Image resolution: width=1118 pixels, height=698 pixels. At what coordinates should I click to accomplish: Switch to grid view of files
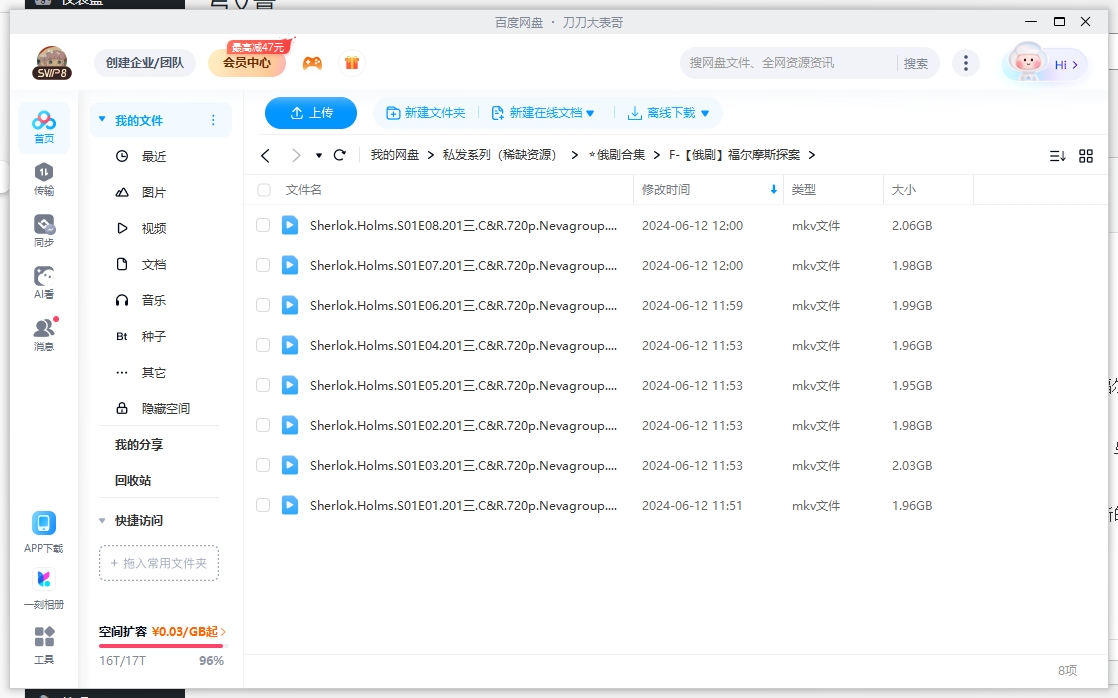coord(1088,156)
